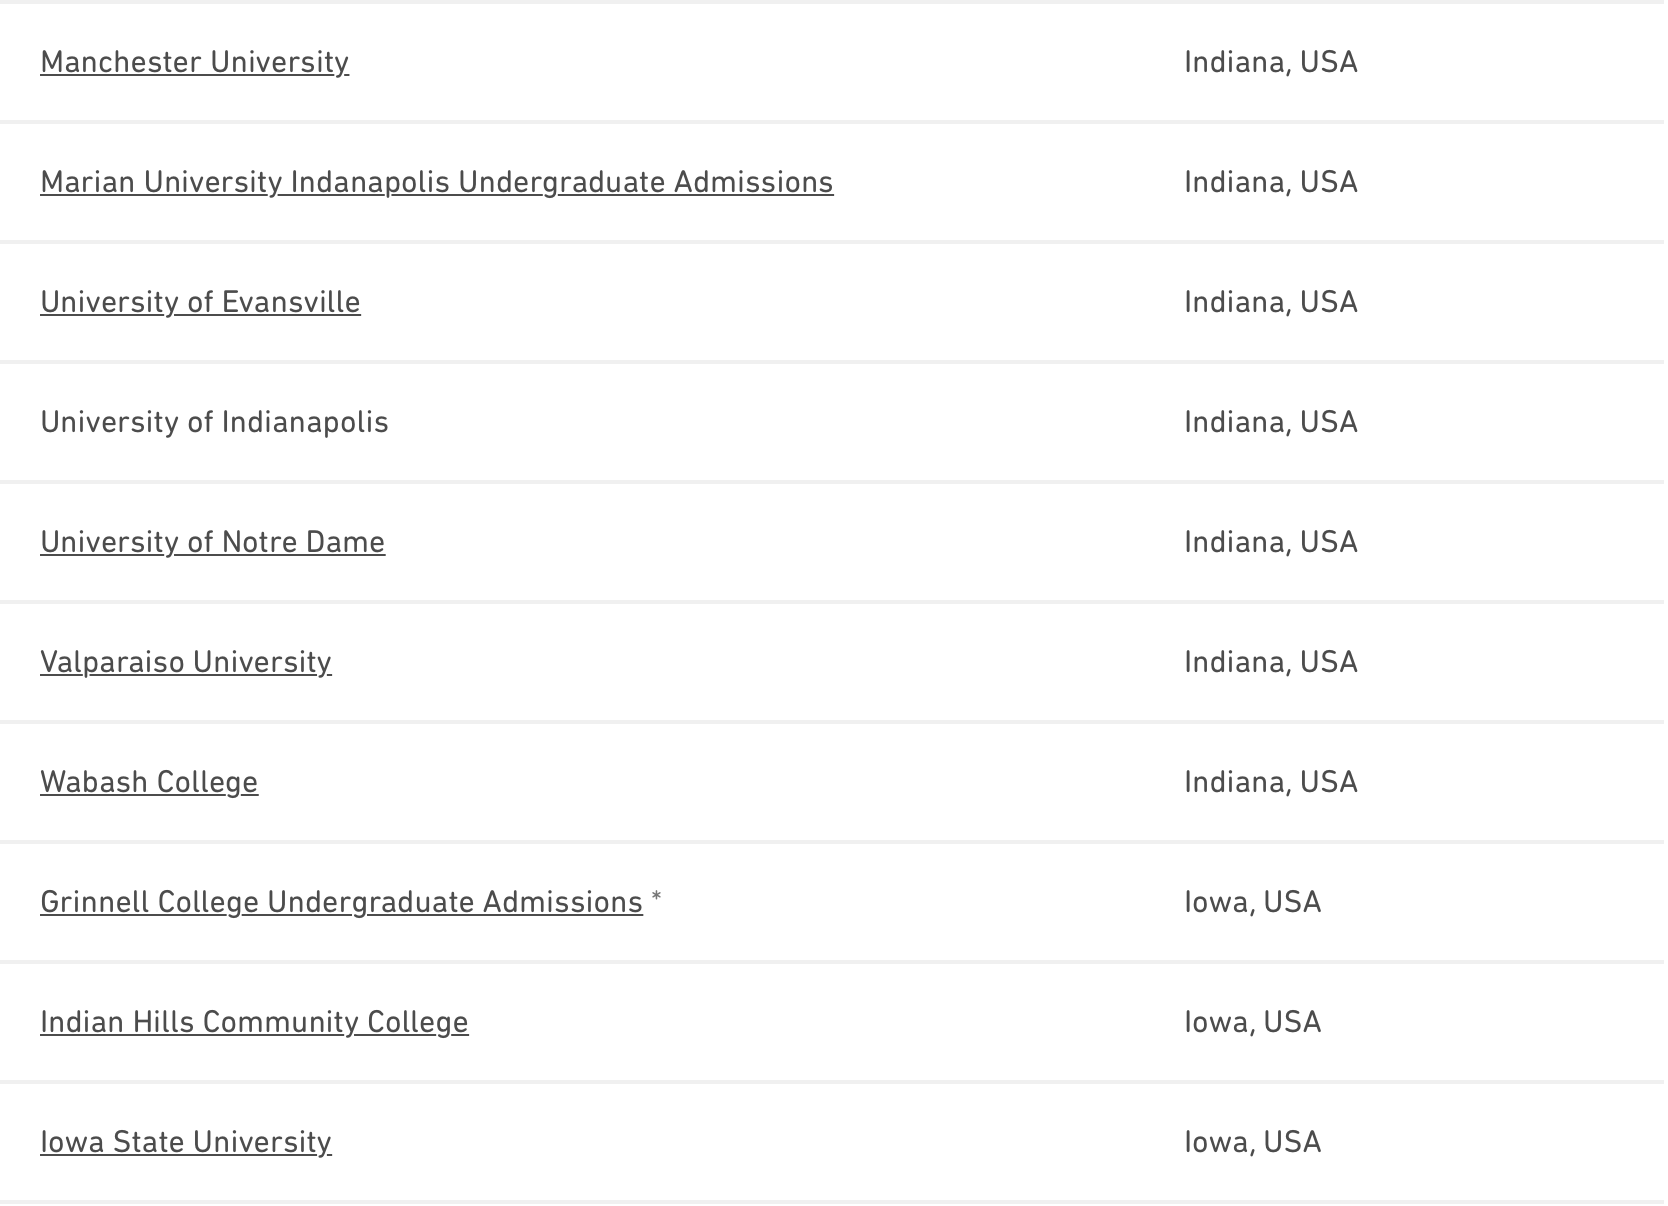The height and width of the screenshot is (1206, 1668).
Task: Open the Manchester University link
Action: (x=194, y=62)
